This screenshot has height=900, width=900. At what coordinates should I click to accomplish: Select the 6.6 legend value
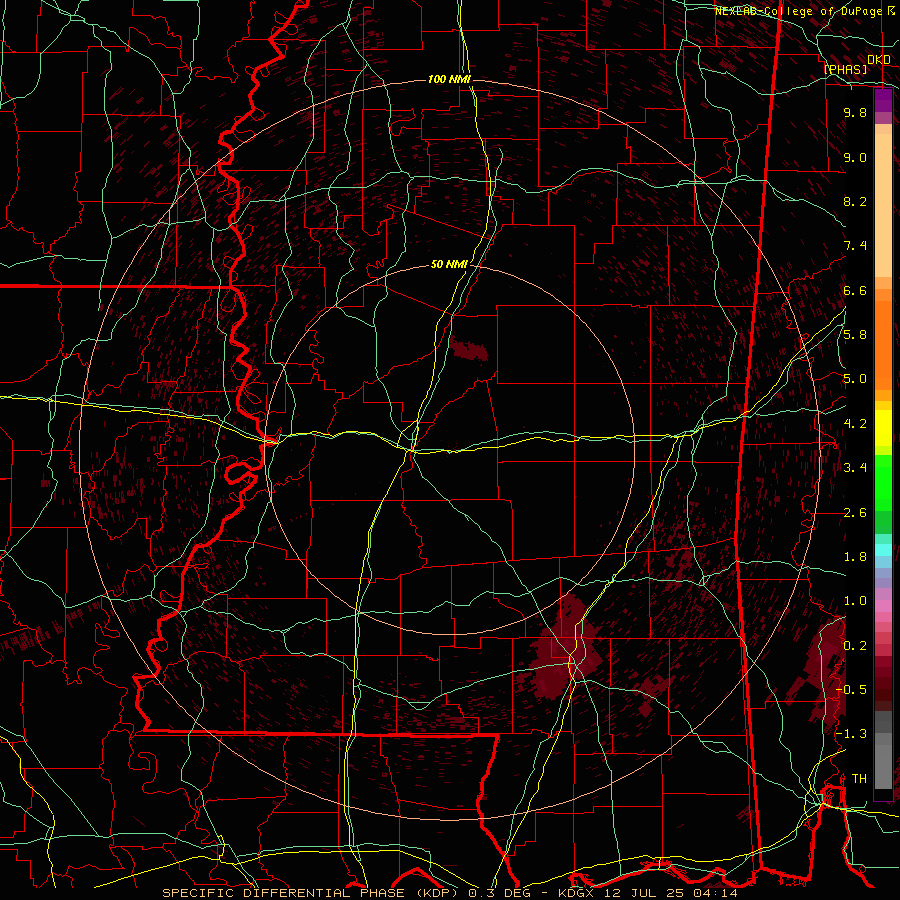[x=855, y=290]
